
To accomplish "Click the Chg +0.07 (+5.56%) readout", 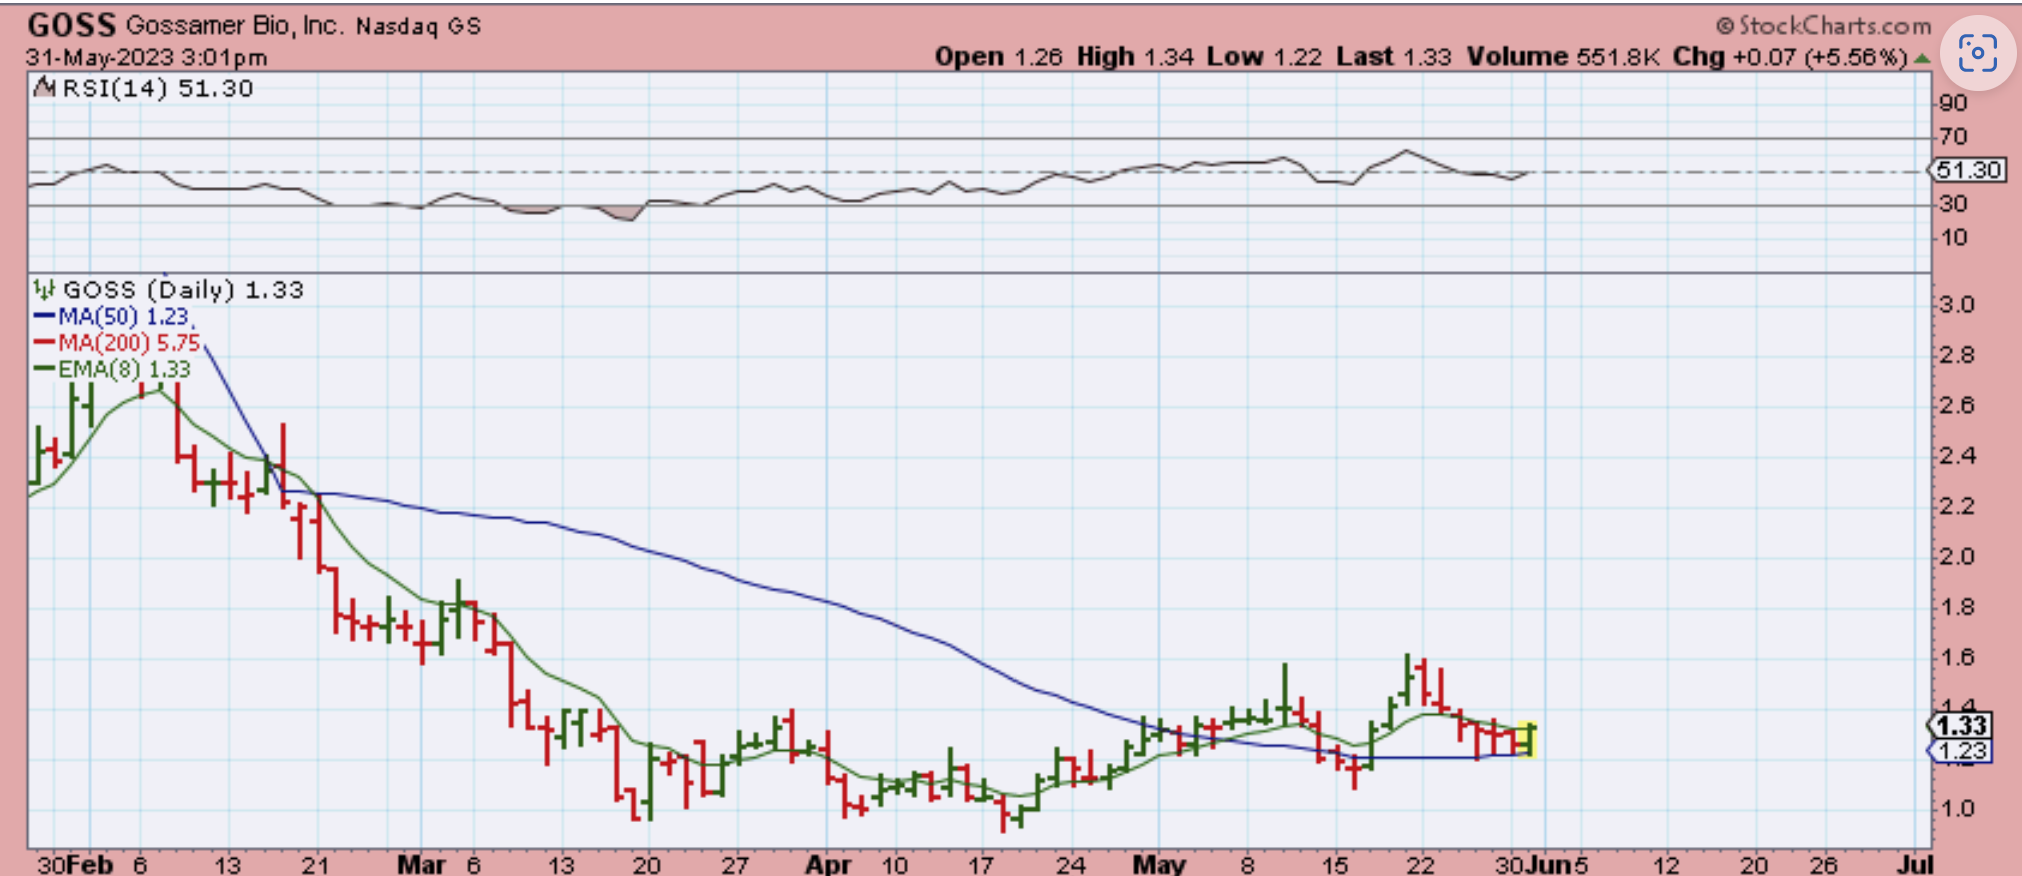I will pyautogui.click(x=1790, y=57).
